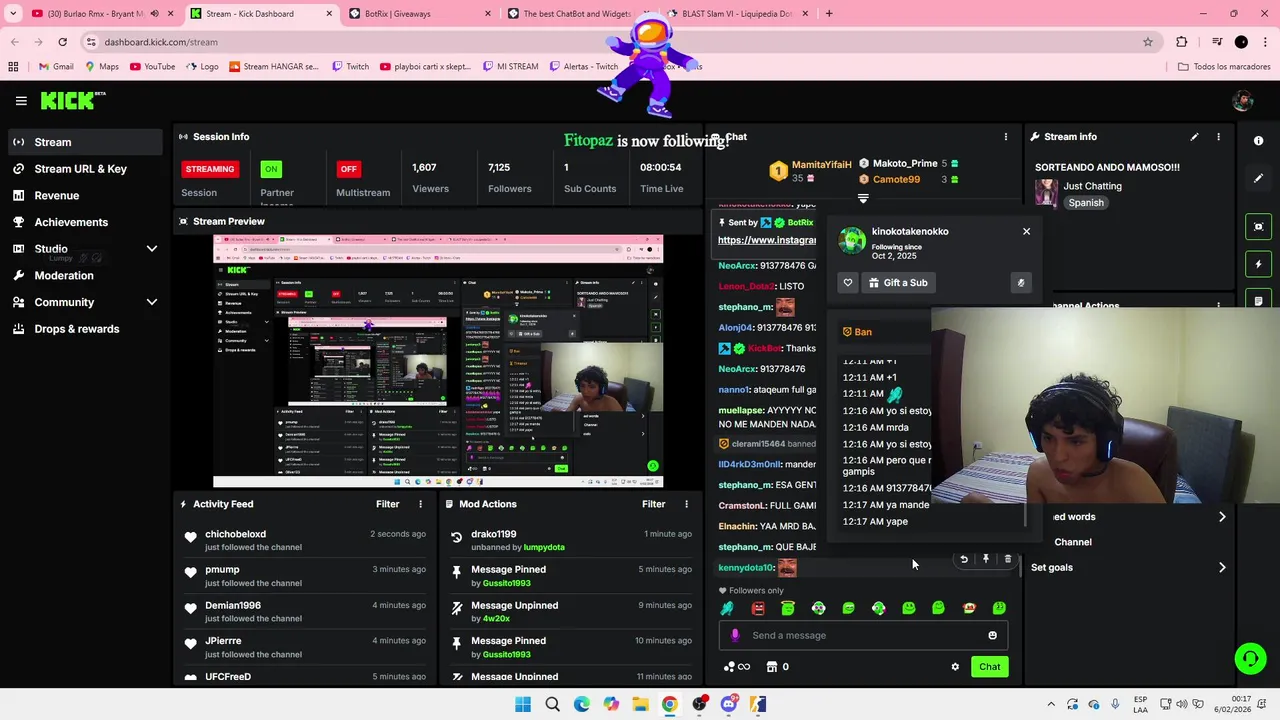Switch to BotRix Giveaways browser tab
Image resolution: width=1280 pixels, height=720 pixels.
pos(420,14)
